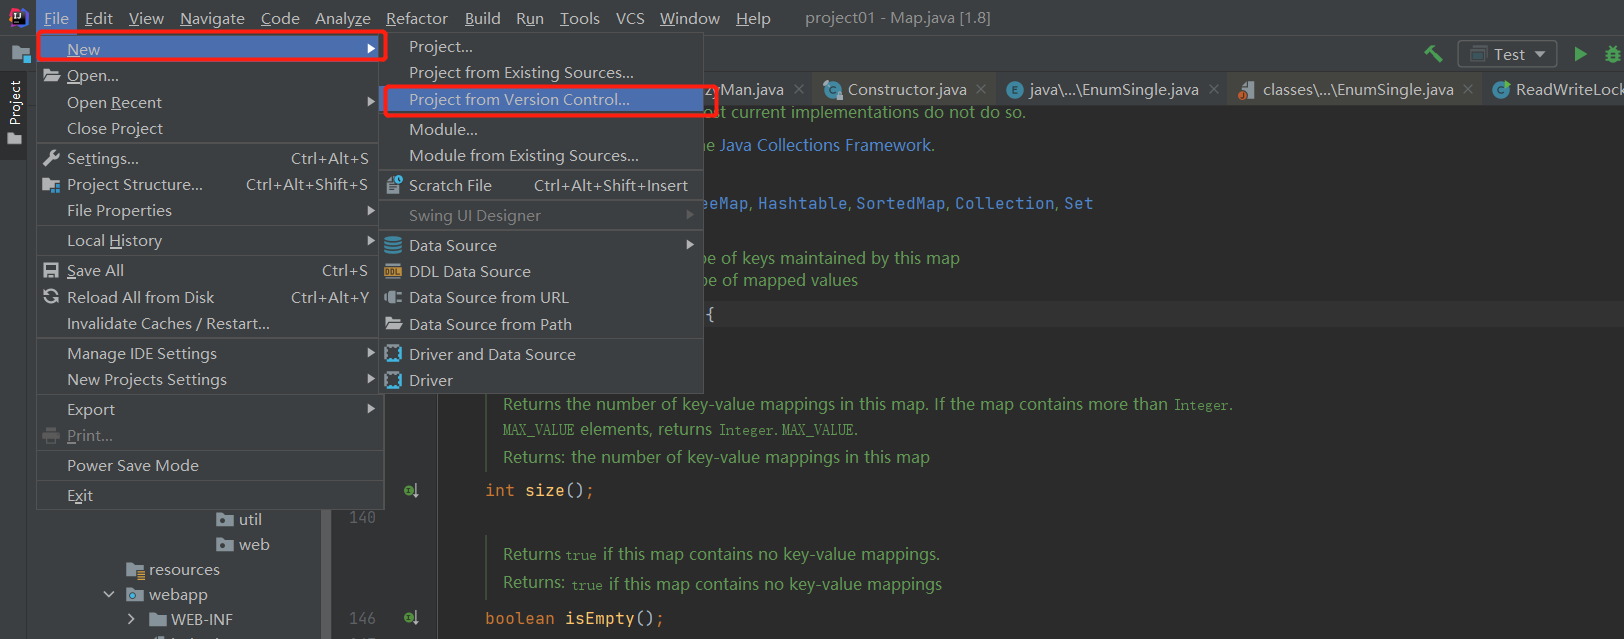1624x639 pixels.
Task: Click the Constructor.java tab class icon
Action: point(832,90)
